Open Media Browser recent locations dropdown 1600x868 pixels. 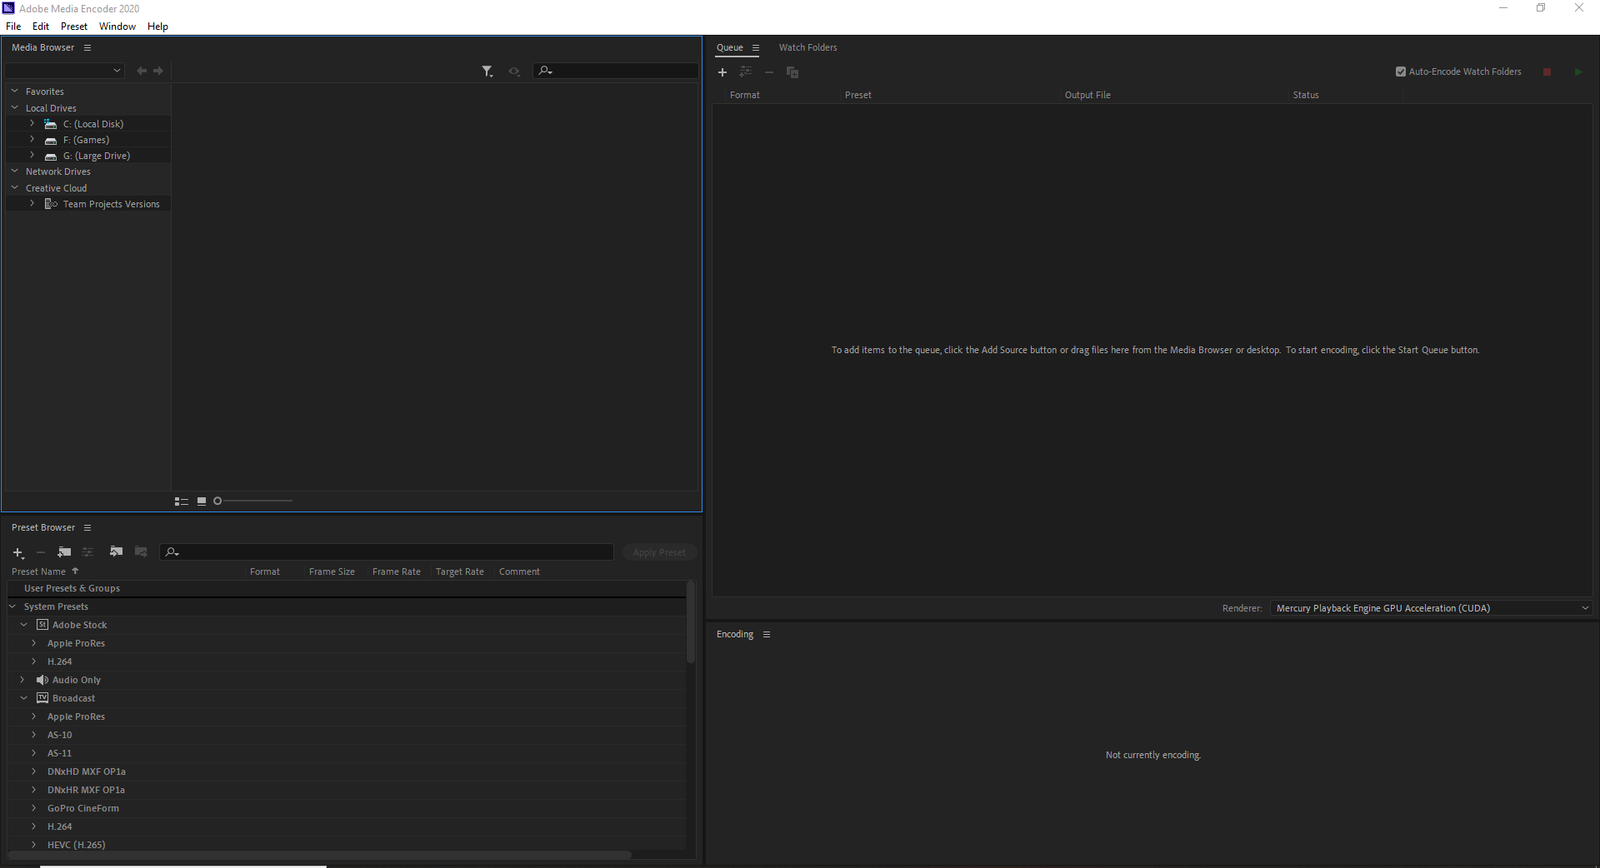(64, 71)
